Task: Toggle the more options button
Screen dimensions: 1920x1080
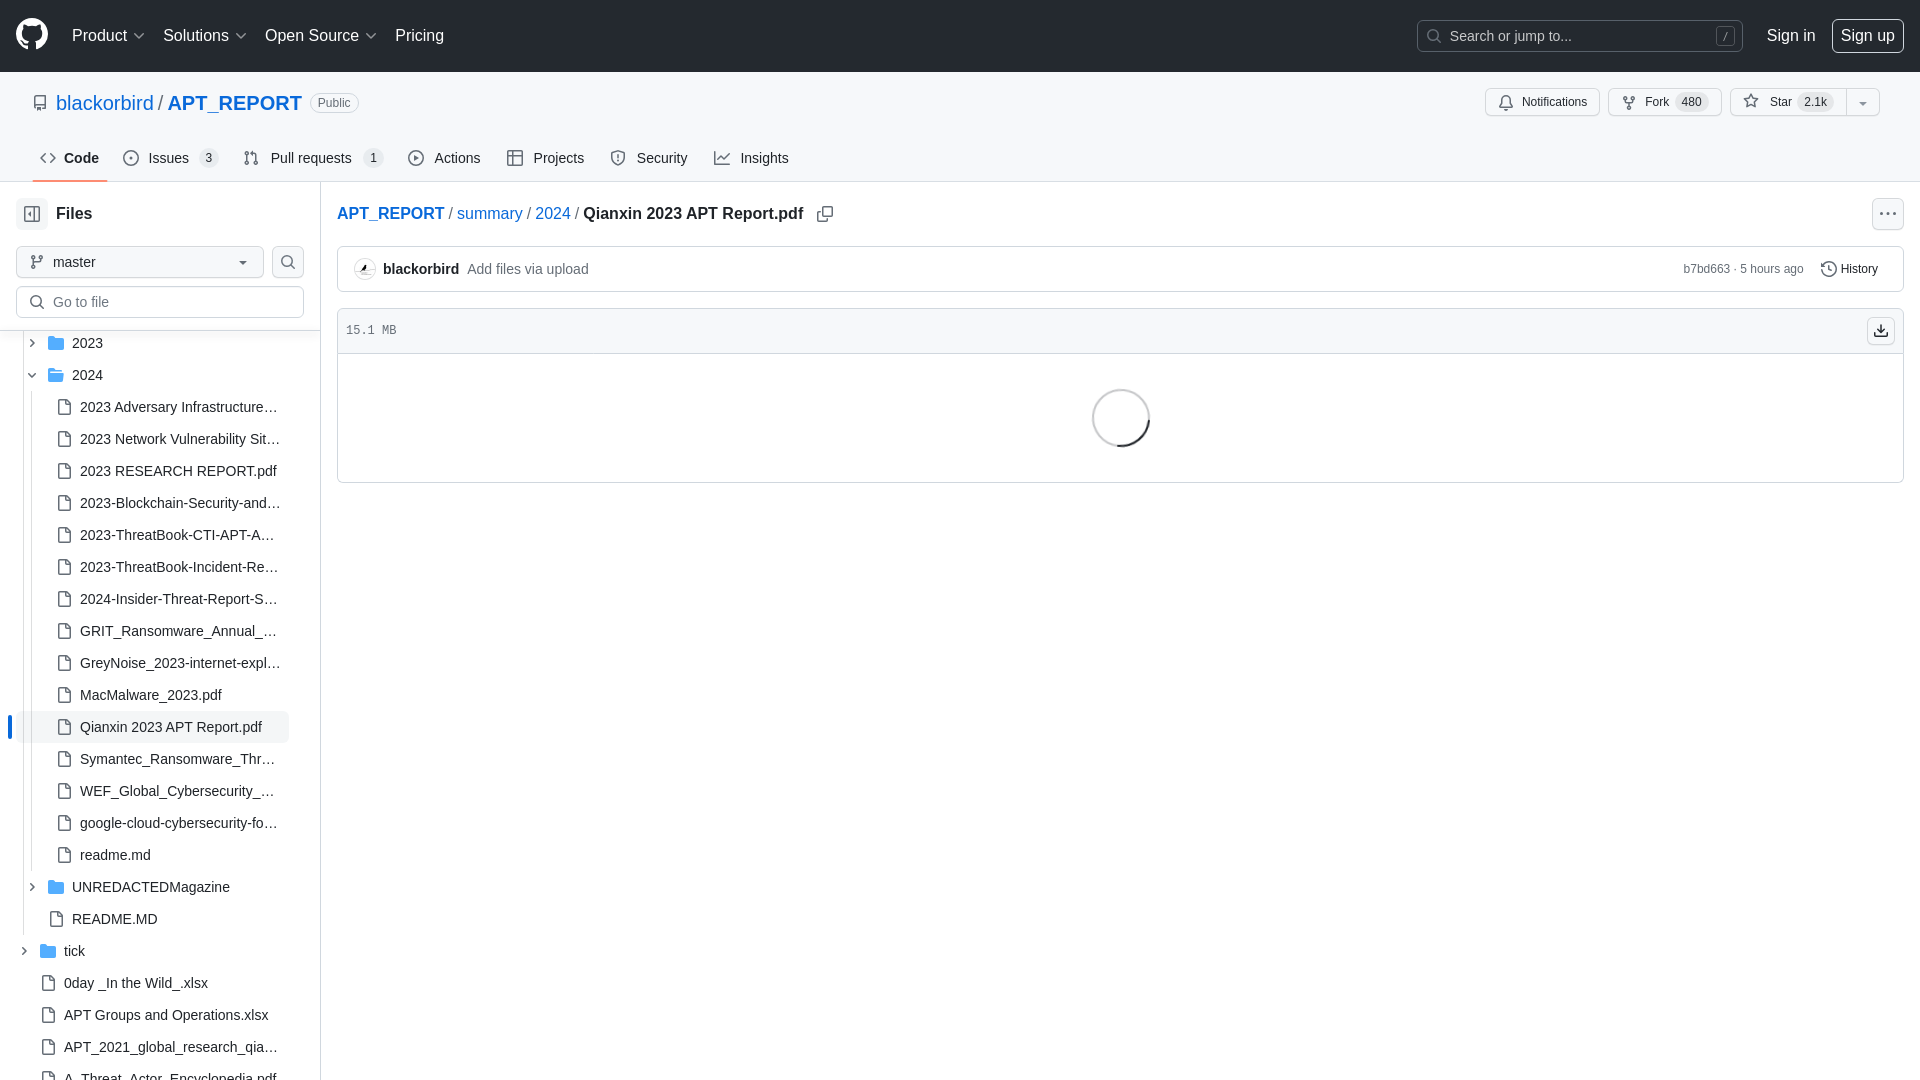Action: tap(1887, 214)
